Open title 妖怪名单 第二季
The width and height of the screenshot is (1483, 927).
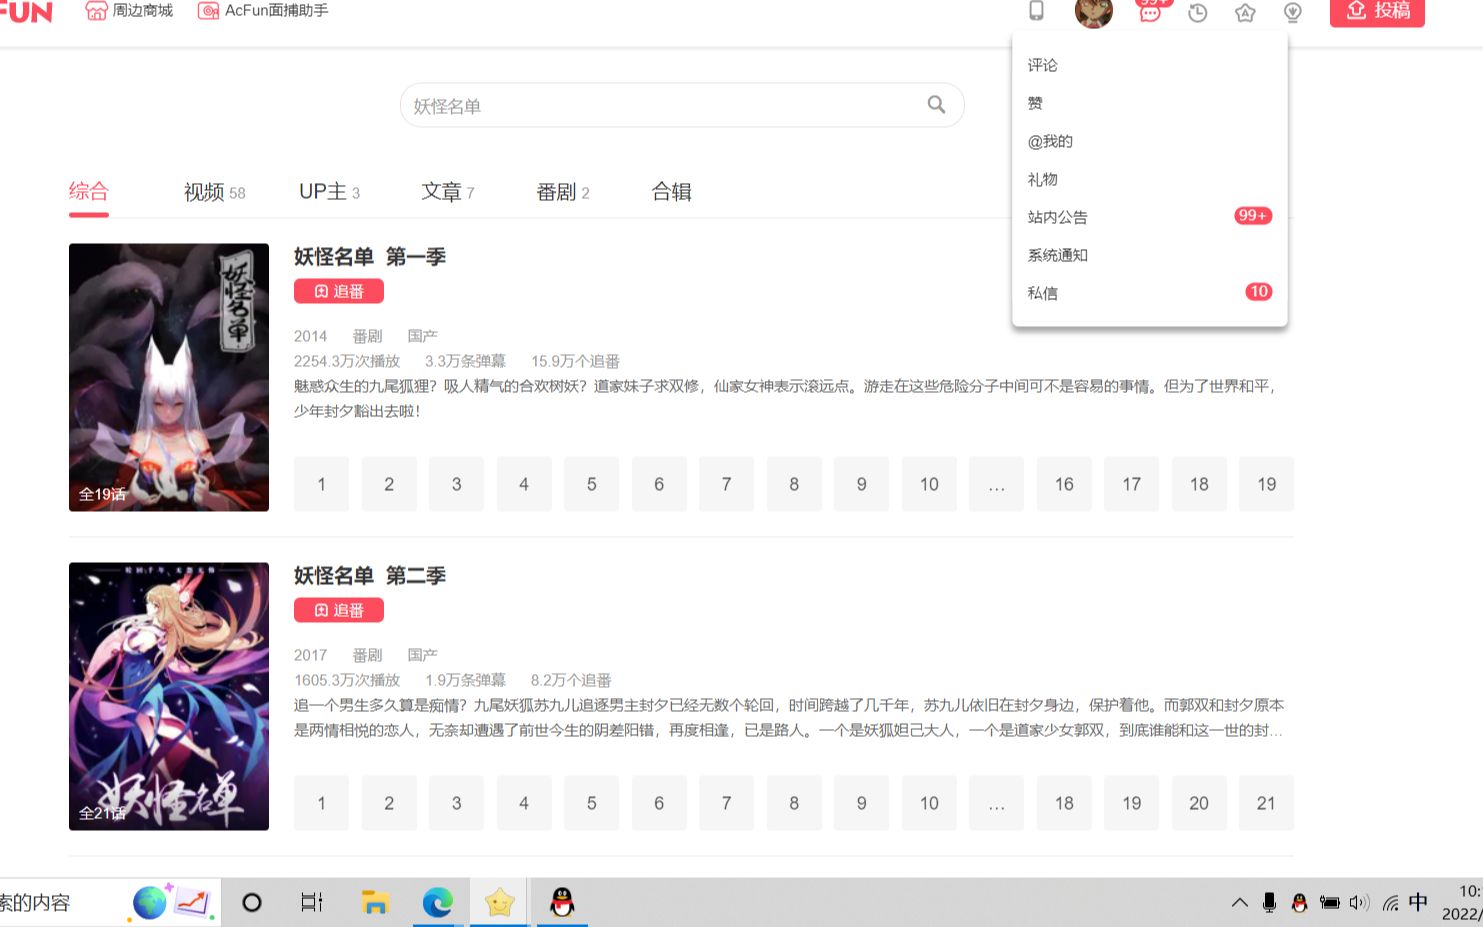pyautogui.click(x=370, y=576)
